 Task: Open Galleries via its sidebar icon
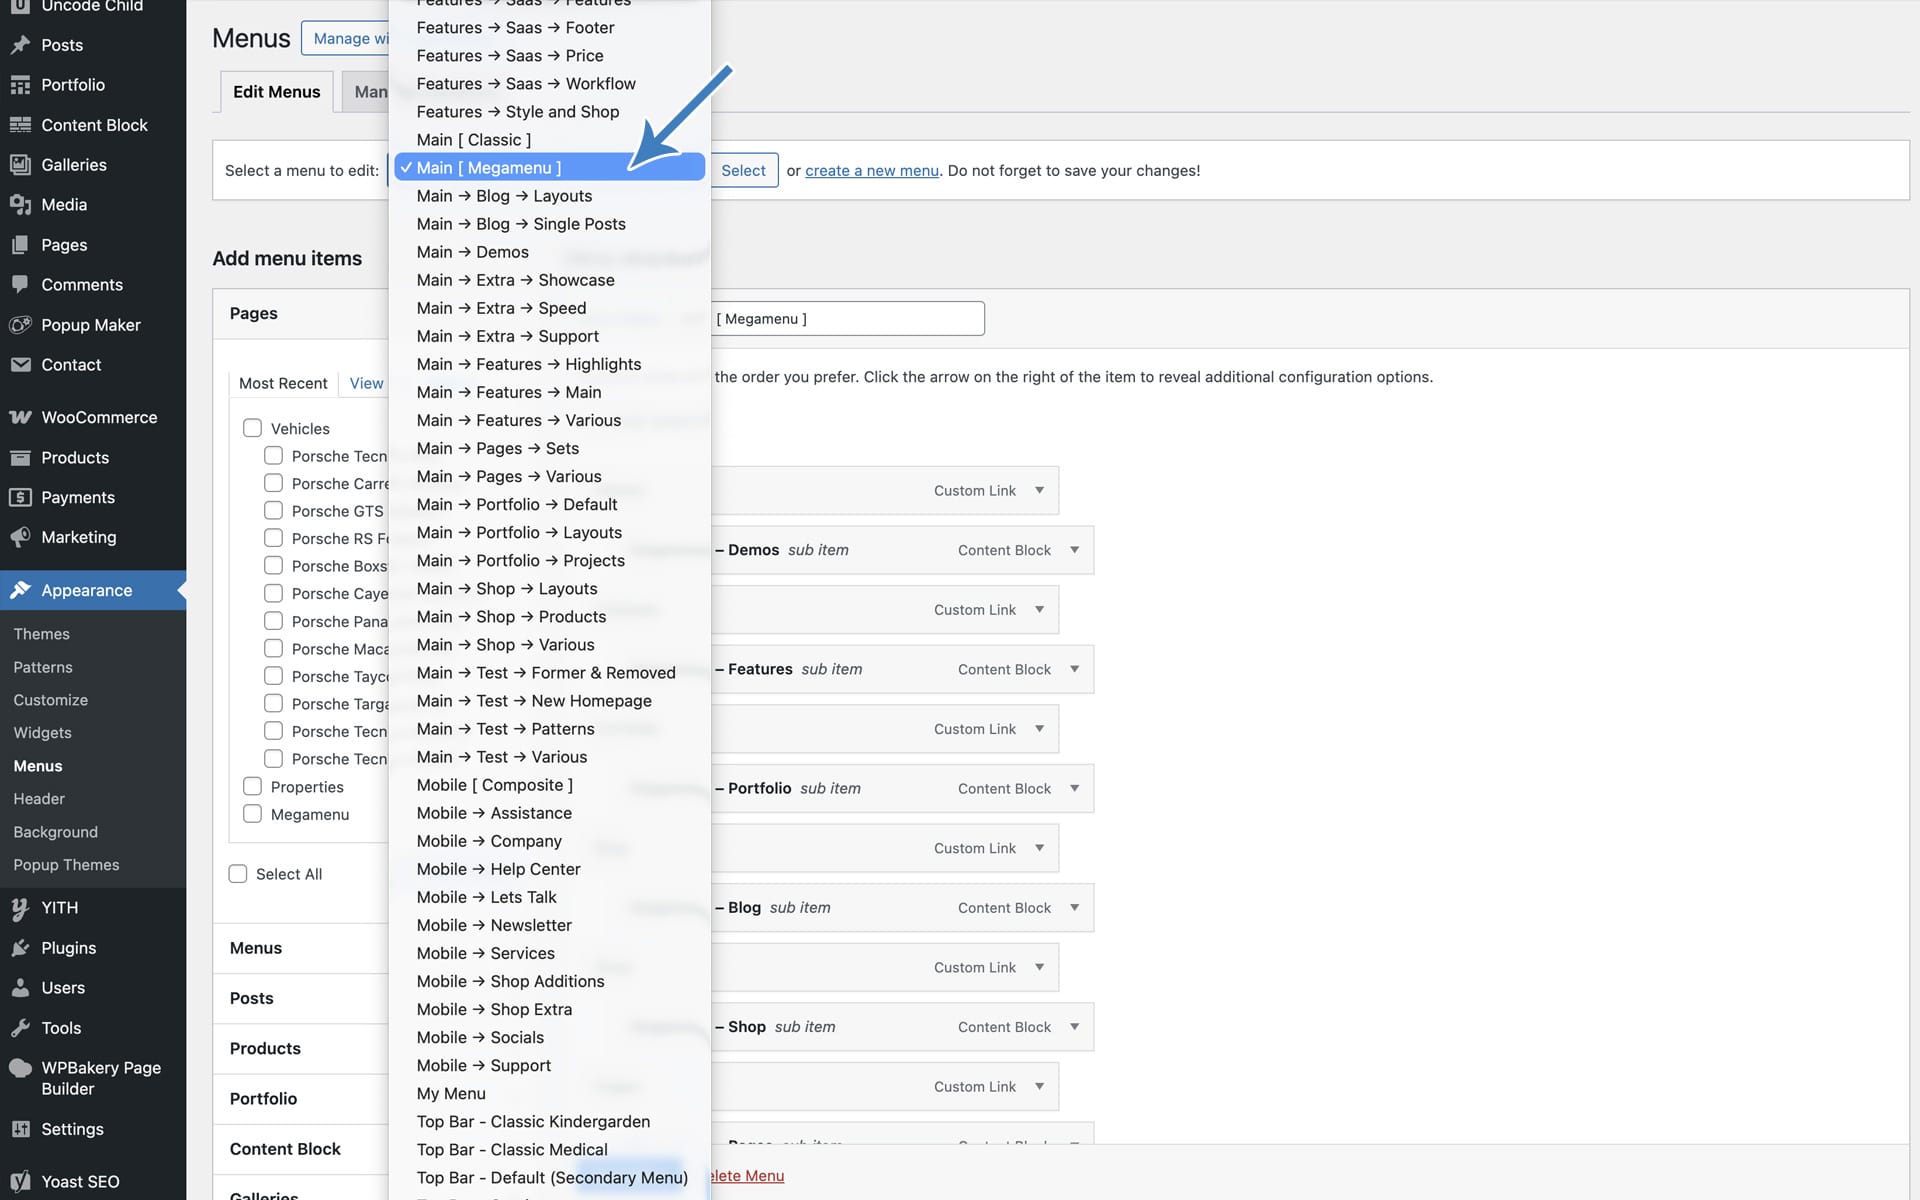20,165
